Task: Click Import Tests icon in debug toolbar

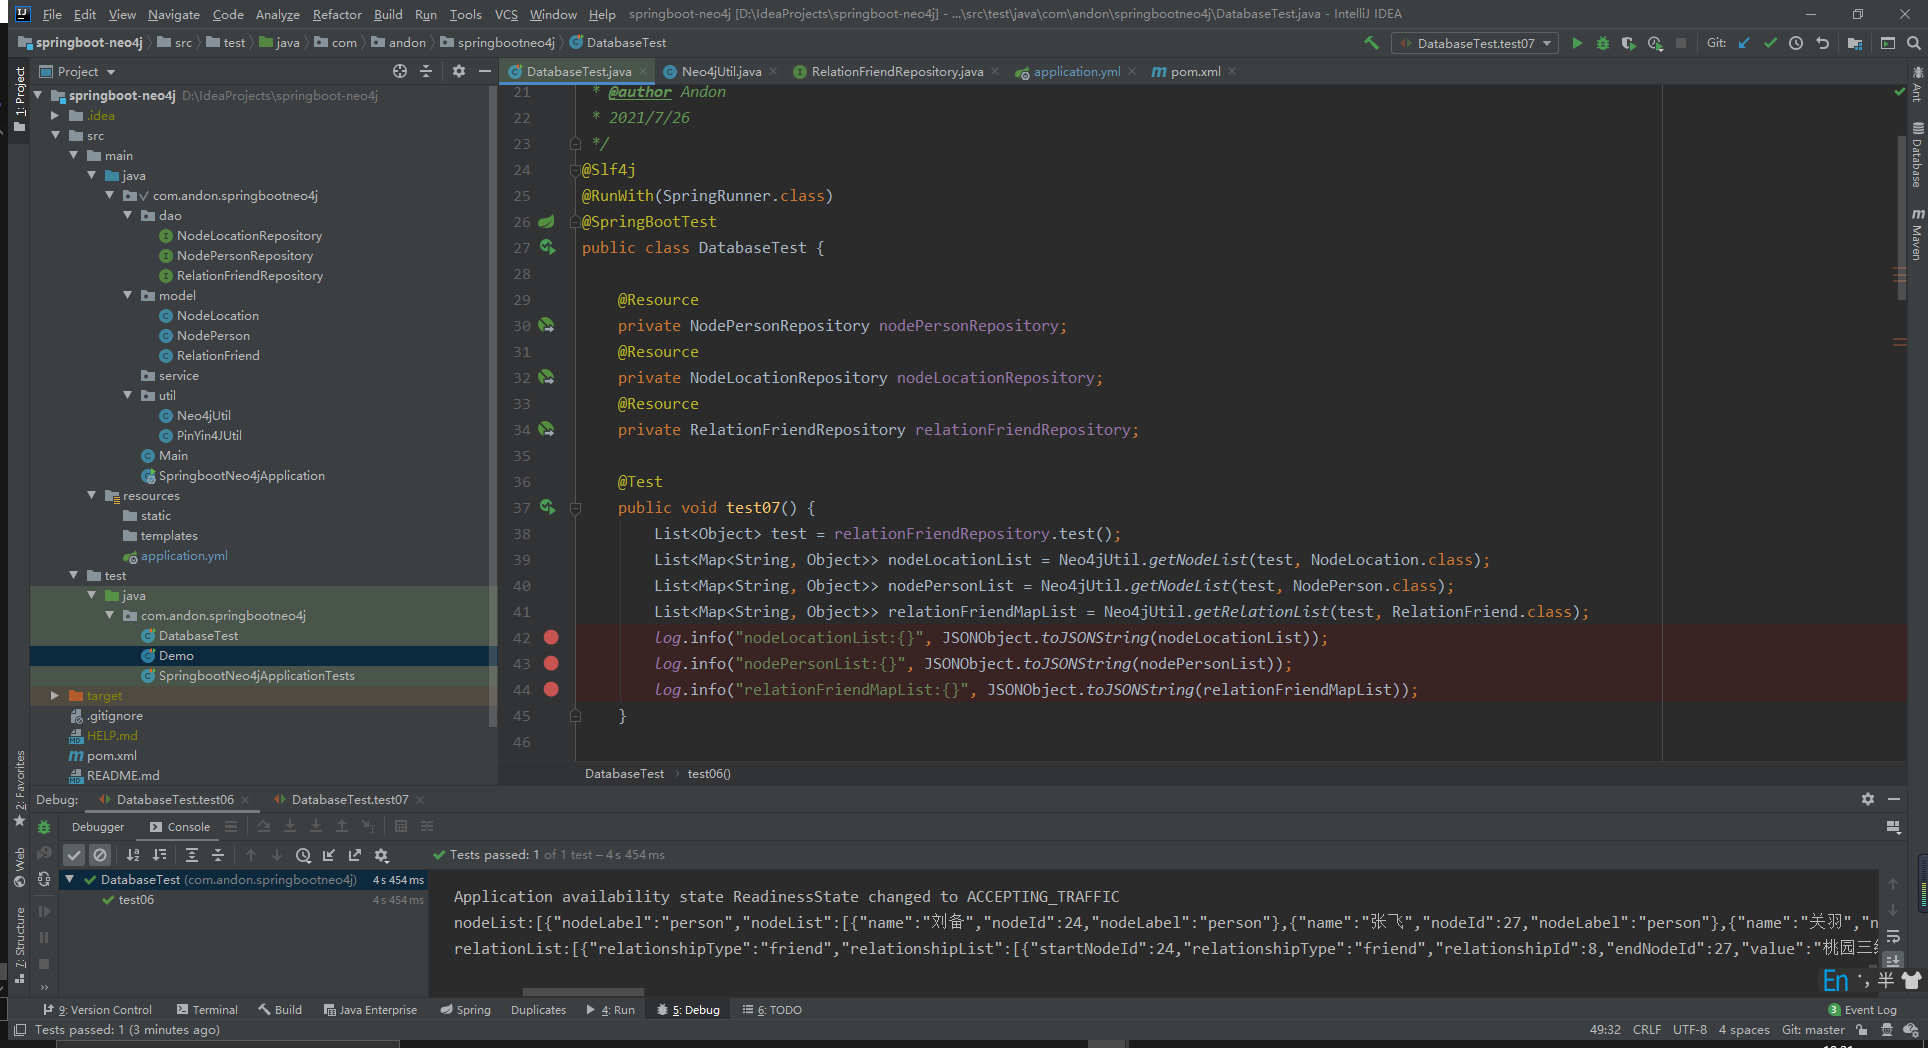Action: coord(329,855)
